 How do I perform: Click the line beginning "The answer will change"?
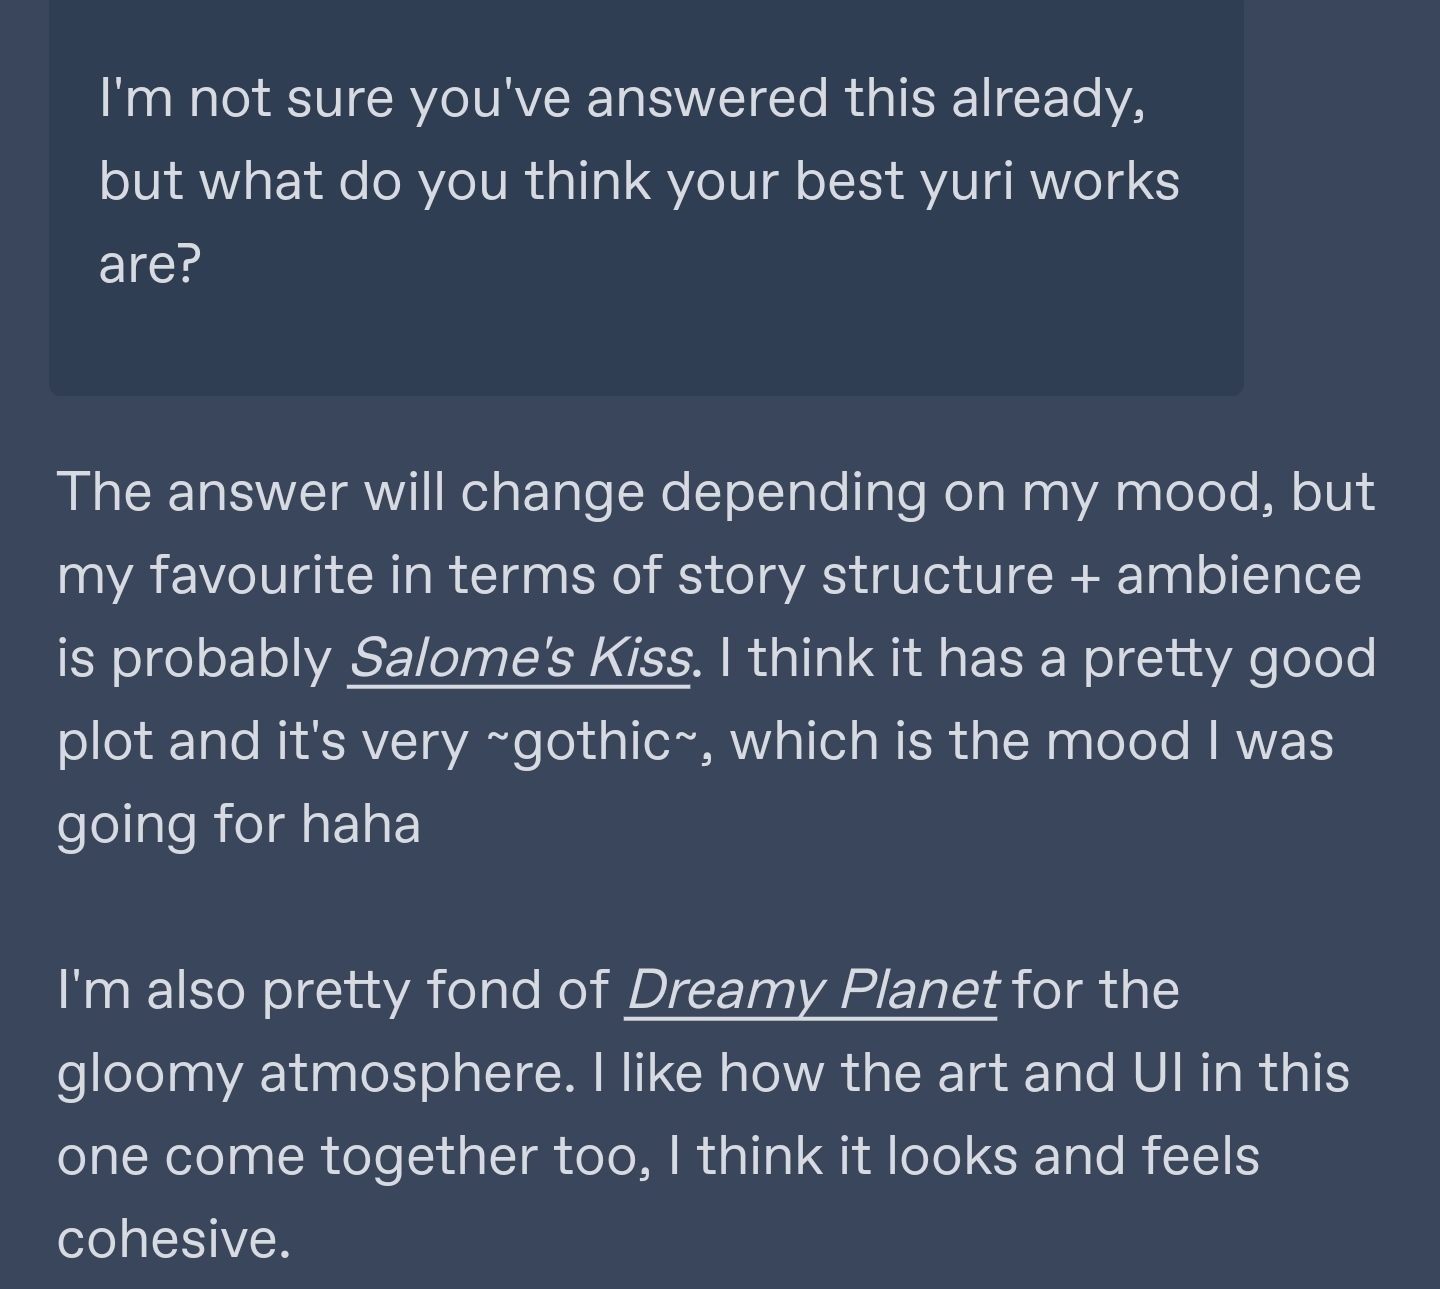[x=716, y=493]
